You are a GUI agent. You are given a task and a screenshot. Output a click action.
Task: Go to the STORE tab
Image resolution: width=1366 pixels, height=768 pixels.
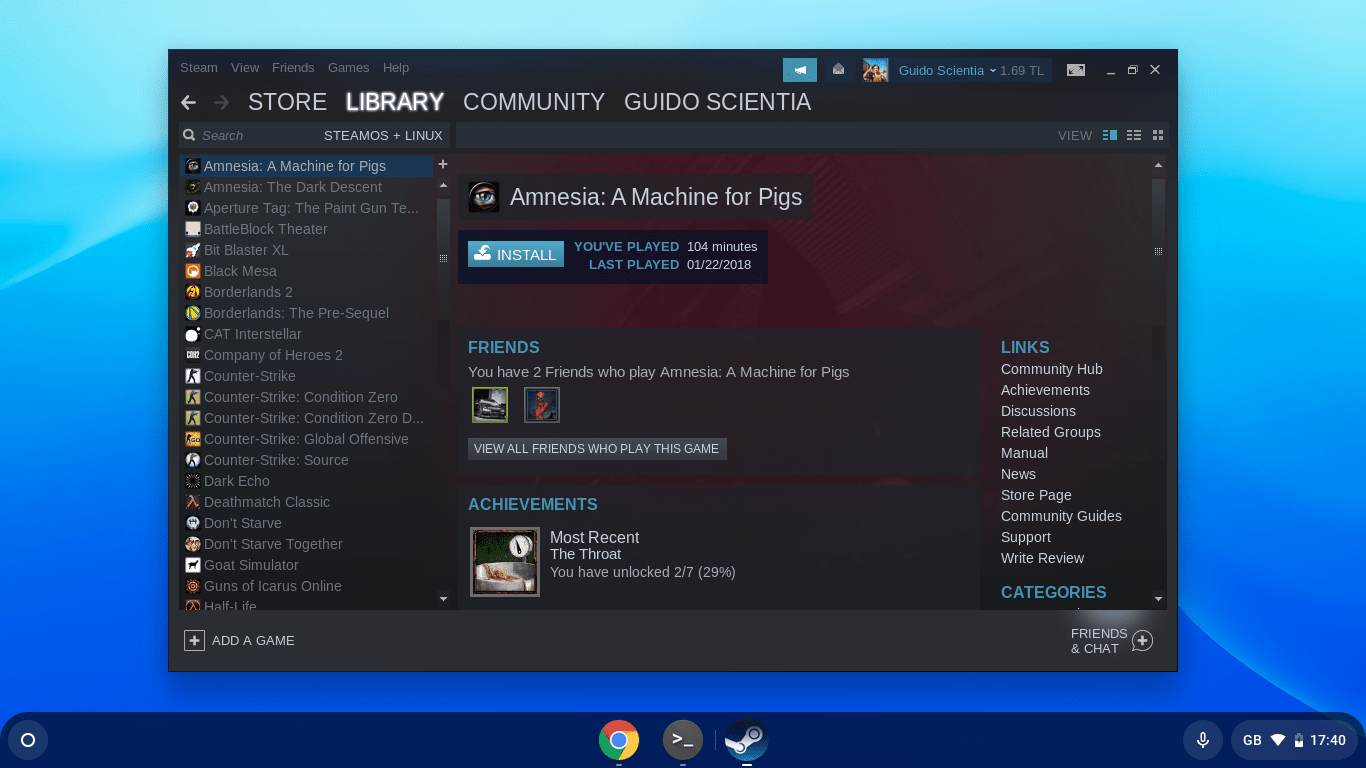click(288, 102)
